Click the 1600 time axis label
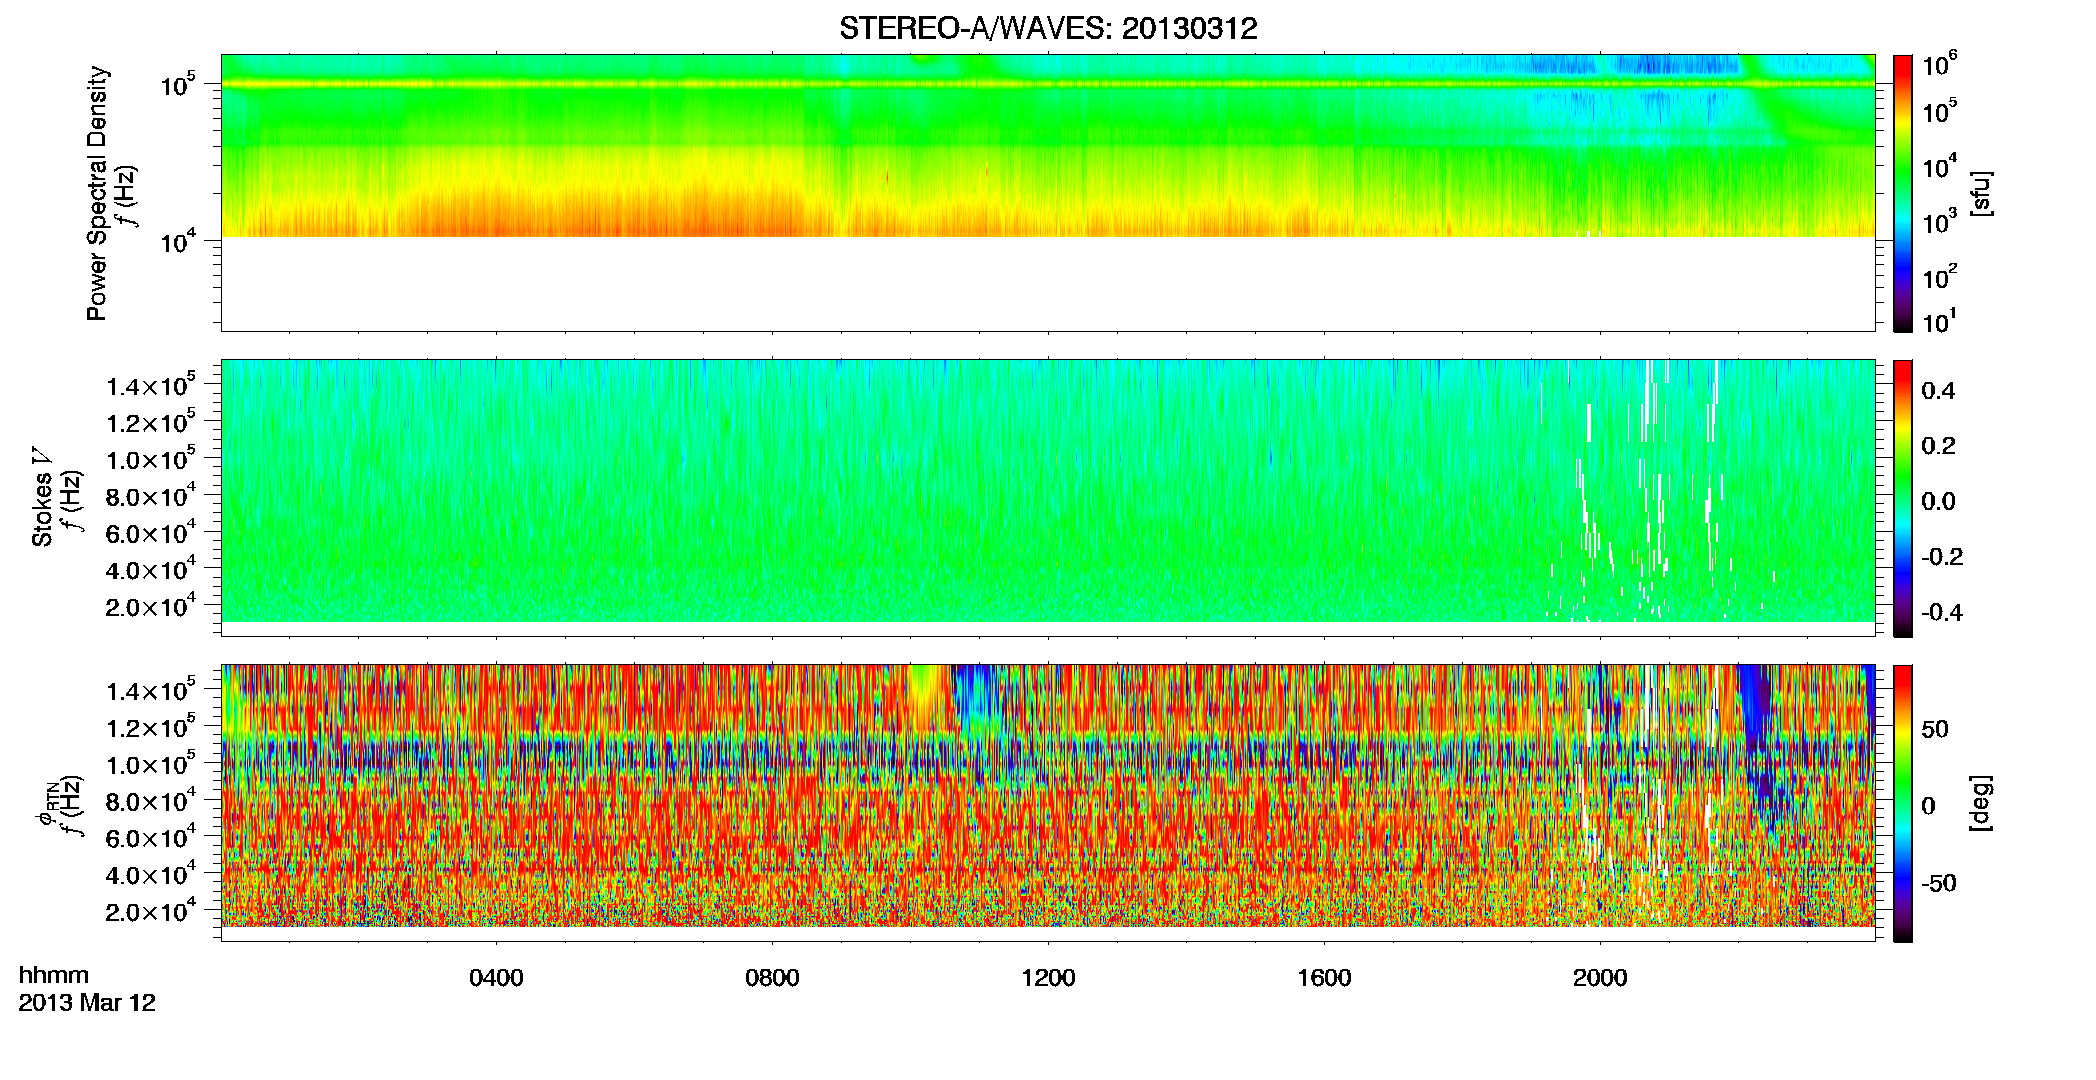This screenshot has width=2096, height=1080. (1324, 978)
